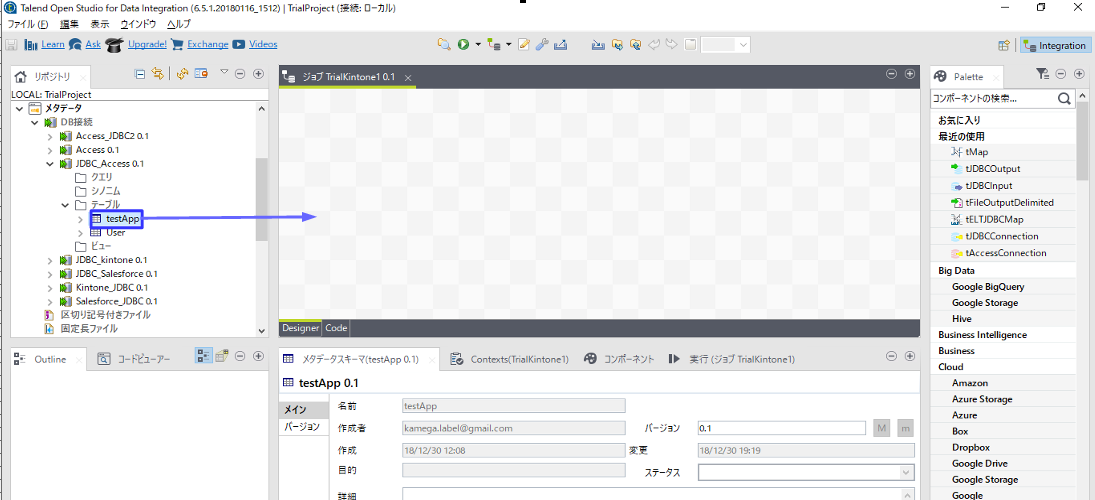Image resolution: width=1095 pixels, height=500 pixels.
Task: Expand the Access_JDBC2 0.1 connection
Action: pos(50,136)
